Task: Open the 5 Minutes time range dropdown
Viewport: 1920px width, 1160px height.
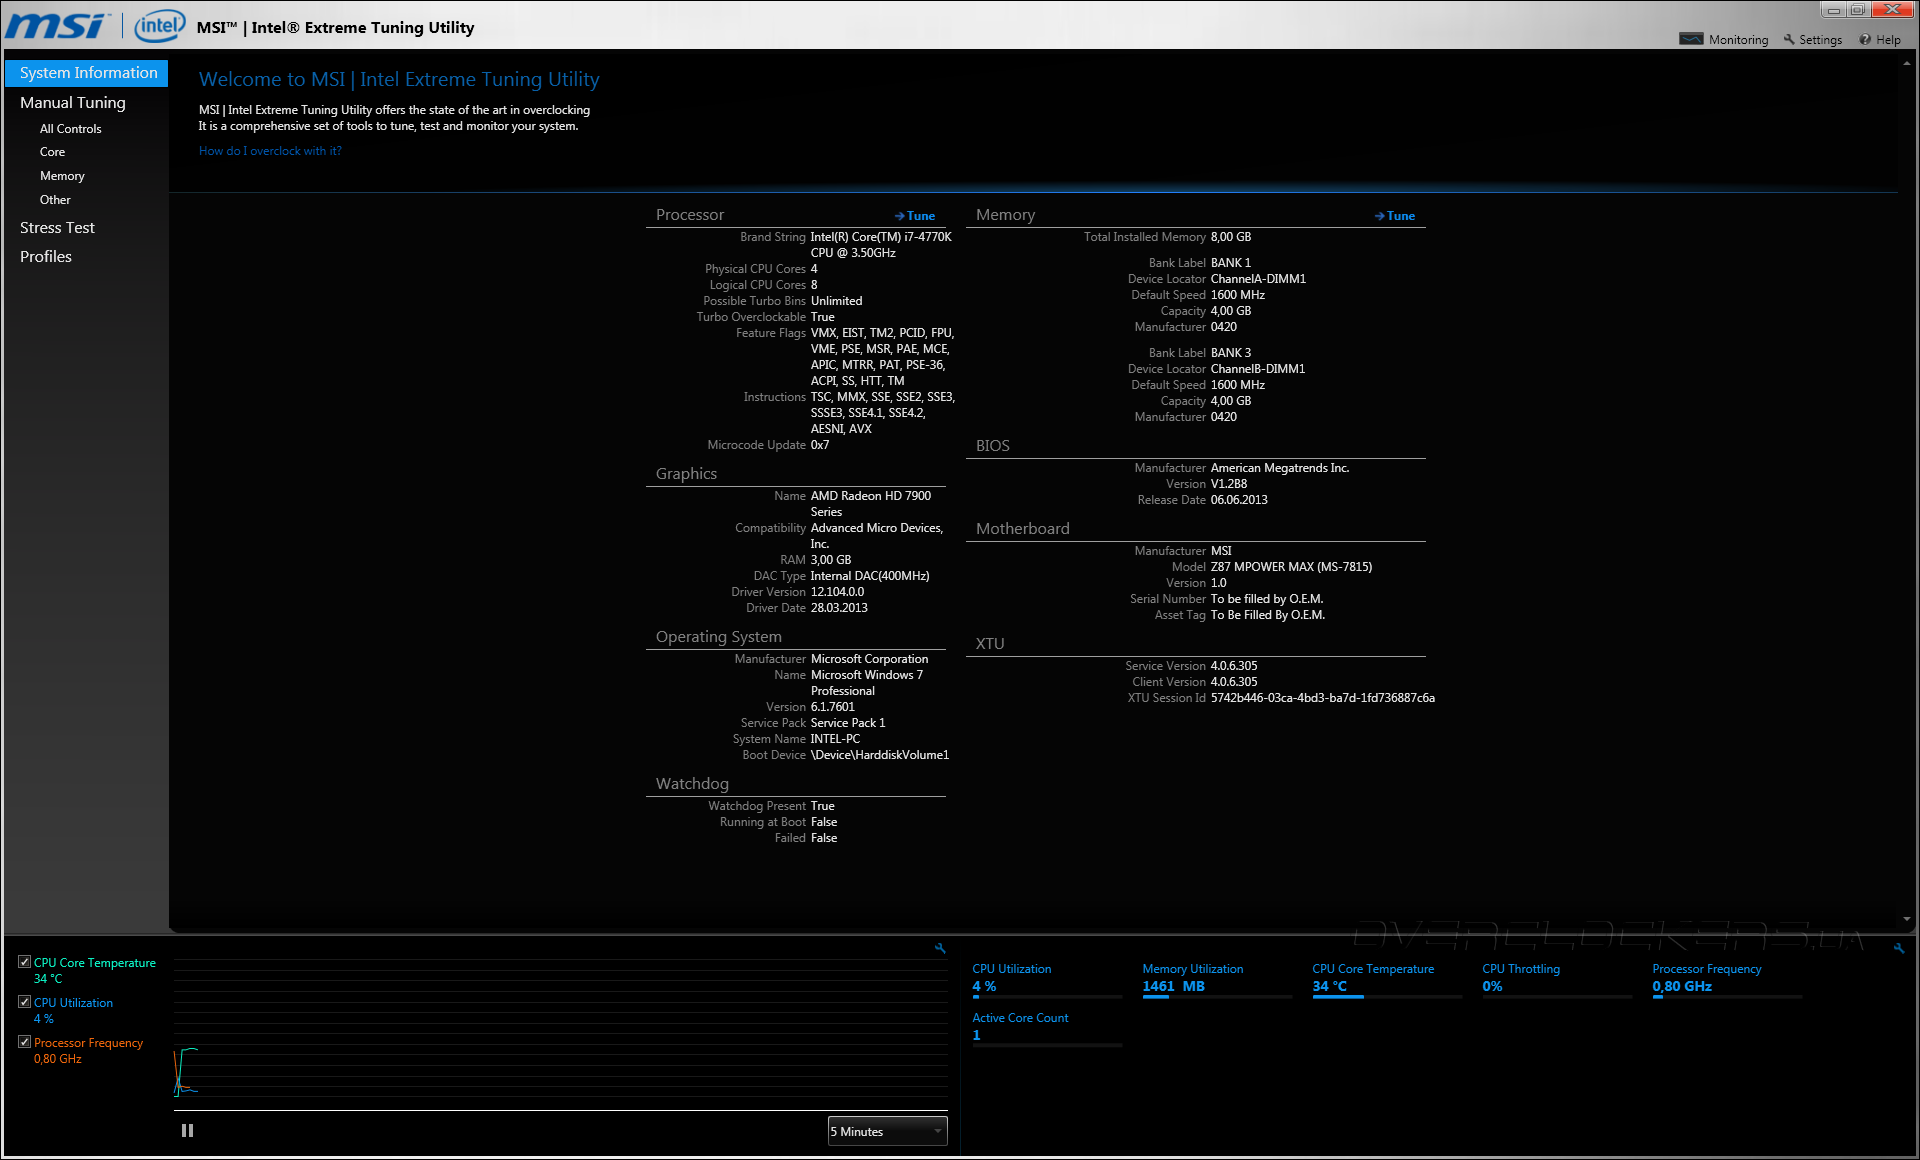Action: (887, 1131)
